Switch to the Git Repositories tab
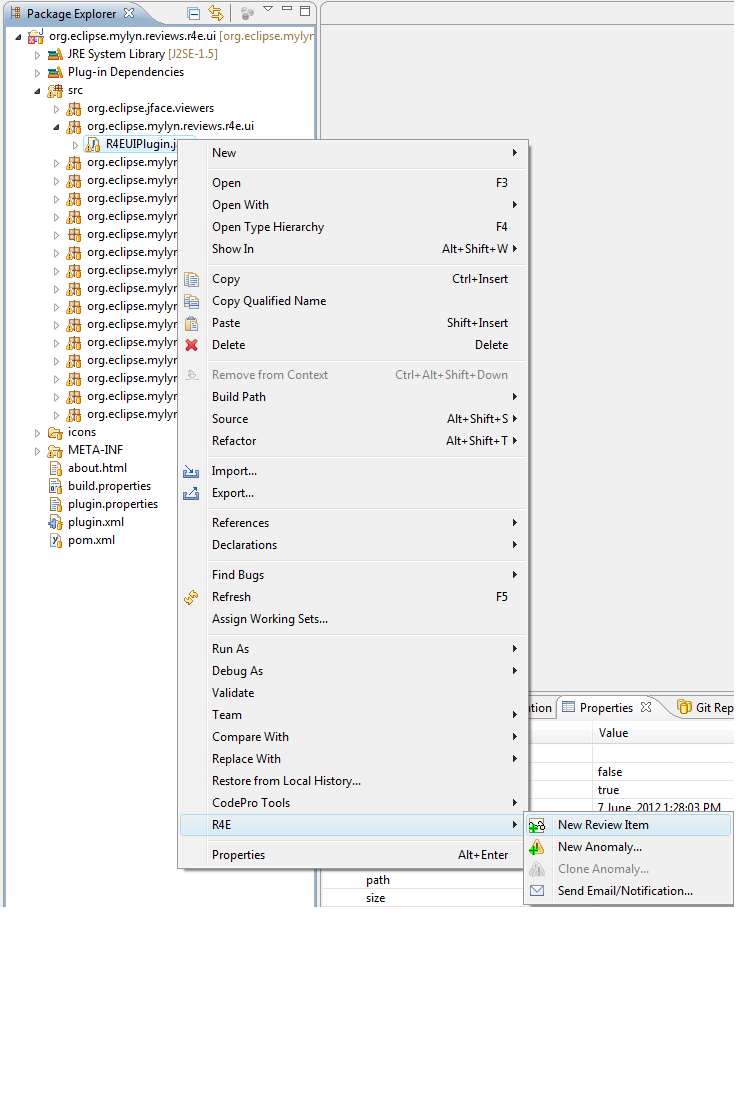This screenshot has width=736, height=1115. point(705,707)
